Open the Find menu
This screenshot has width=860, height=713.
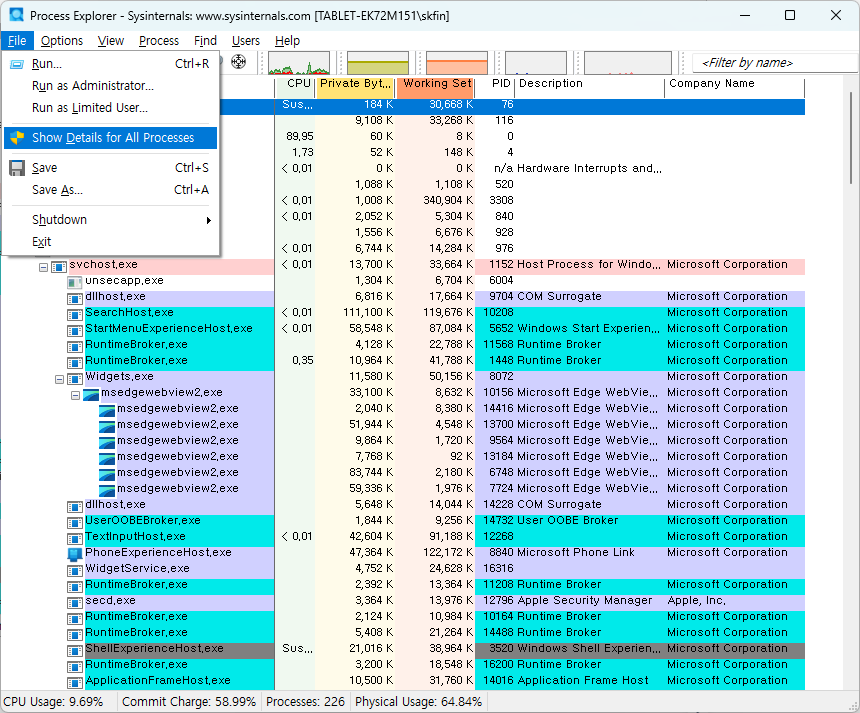(205, 41)
